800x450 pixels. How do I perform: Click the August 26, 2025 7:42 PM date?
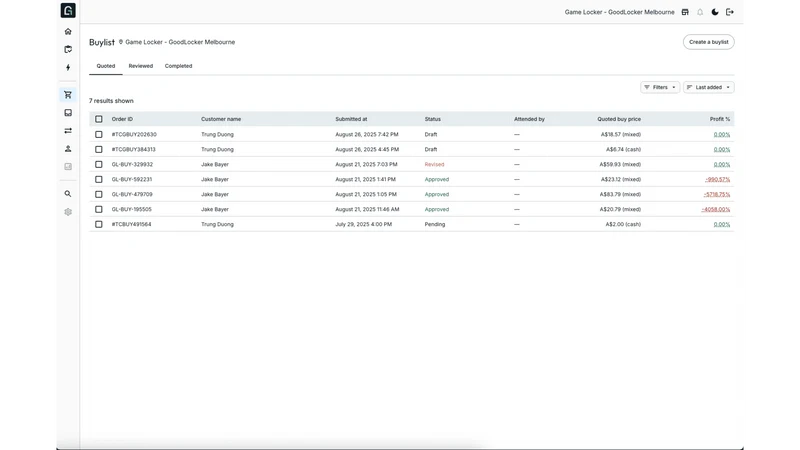(367, 134)
